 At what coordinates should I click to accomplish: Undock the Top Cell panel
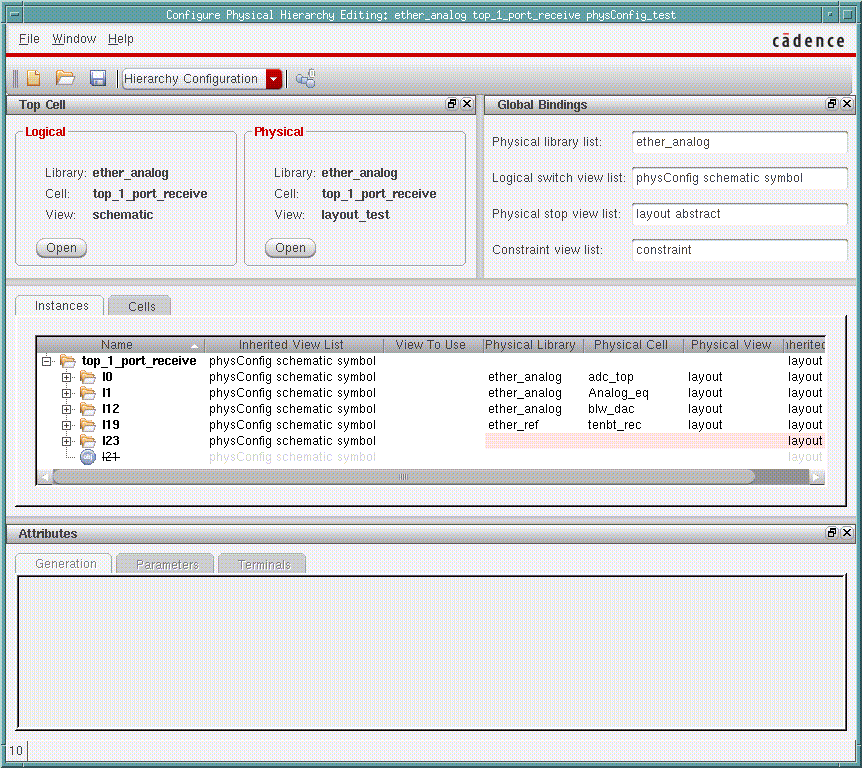pos(452,104)
